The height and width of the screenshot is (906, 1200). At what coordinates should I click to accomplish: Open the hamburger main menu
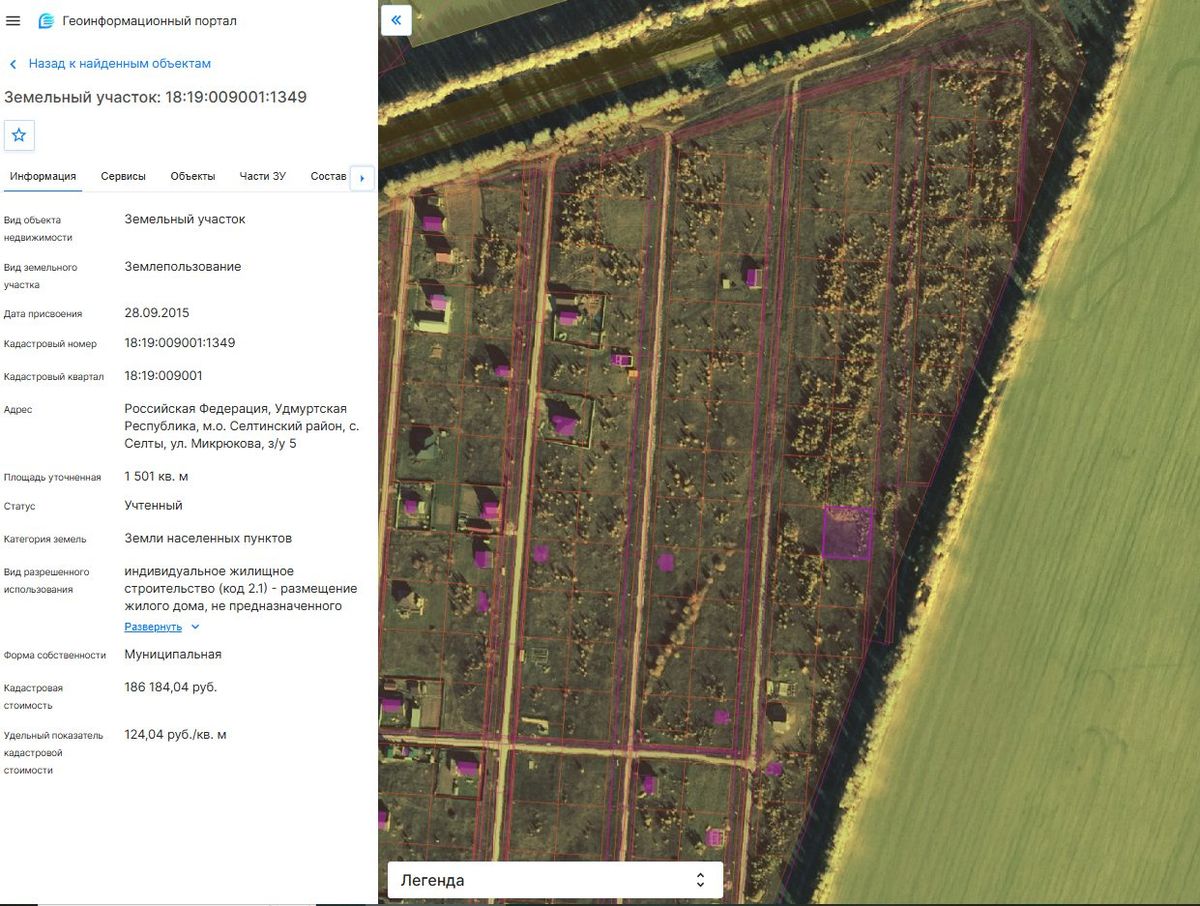click(13, 21)
